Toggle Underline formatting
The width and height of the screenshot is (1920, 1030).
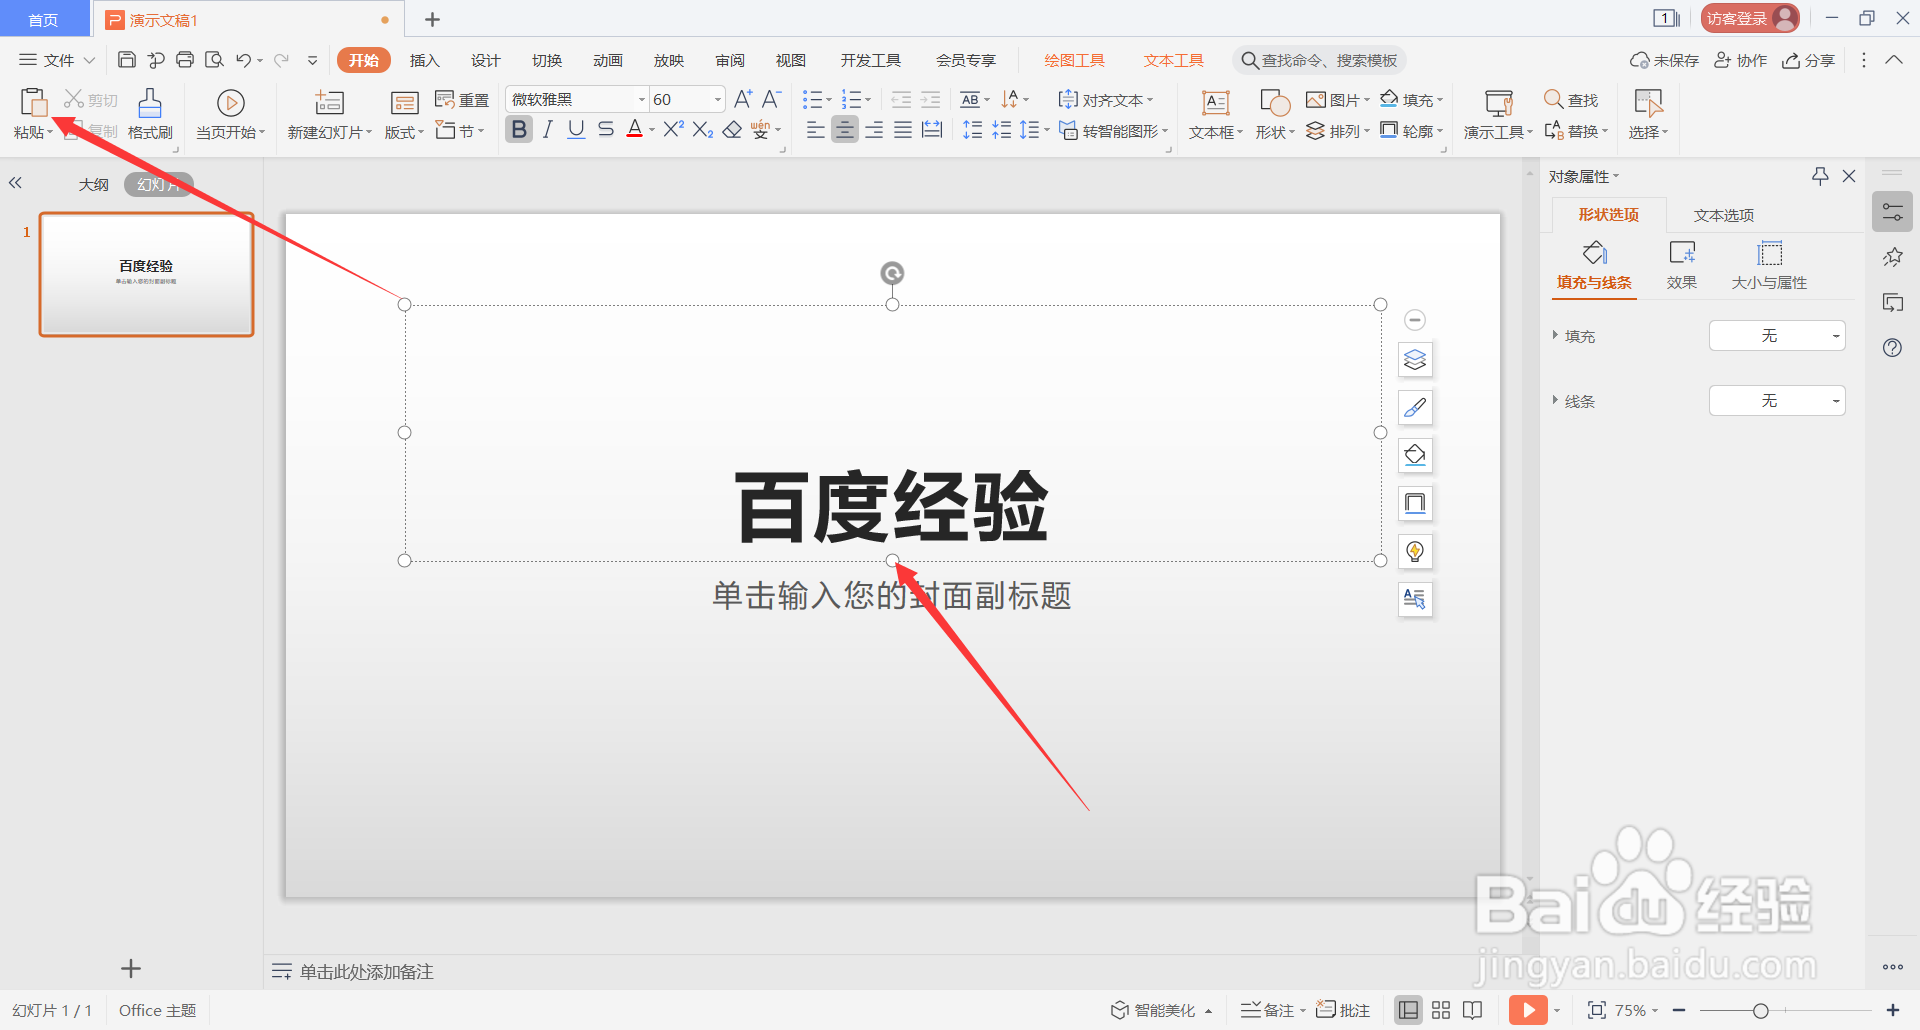pyautogui.click(x=576, y=130)
